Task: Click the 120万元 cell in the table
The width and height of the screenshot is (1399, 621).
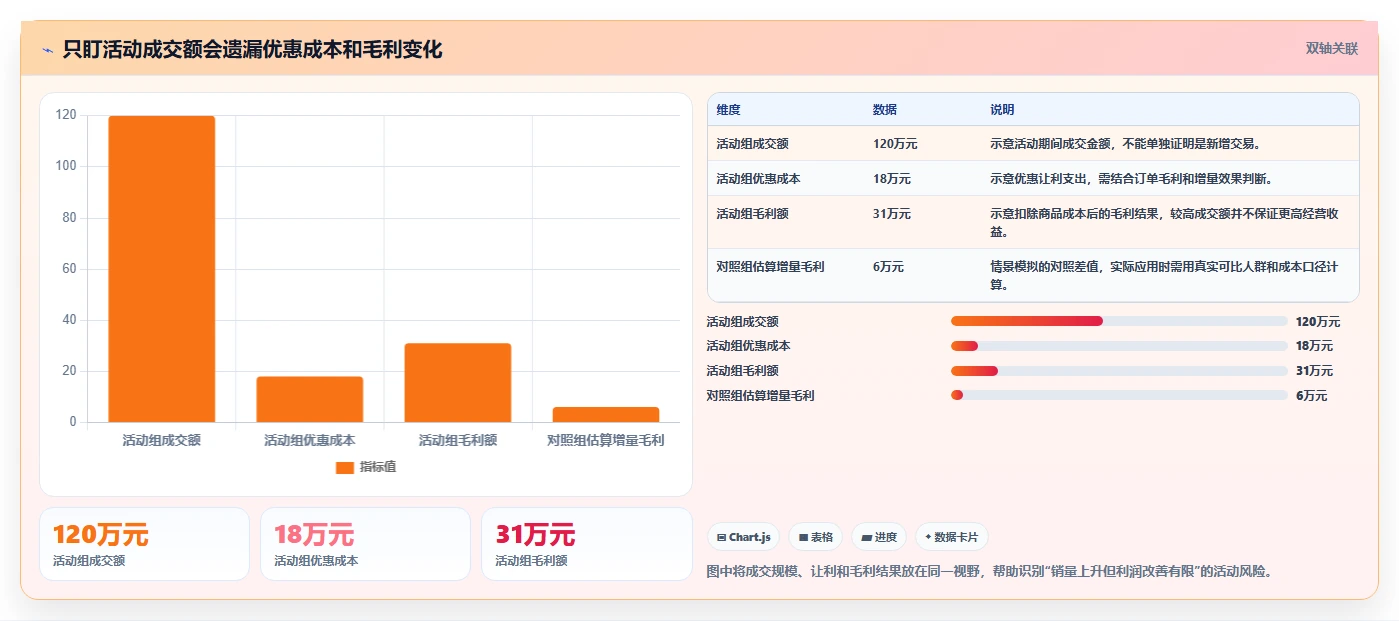Action: [x=895, y=144]
